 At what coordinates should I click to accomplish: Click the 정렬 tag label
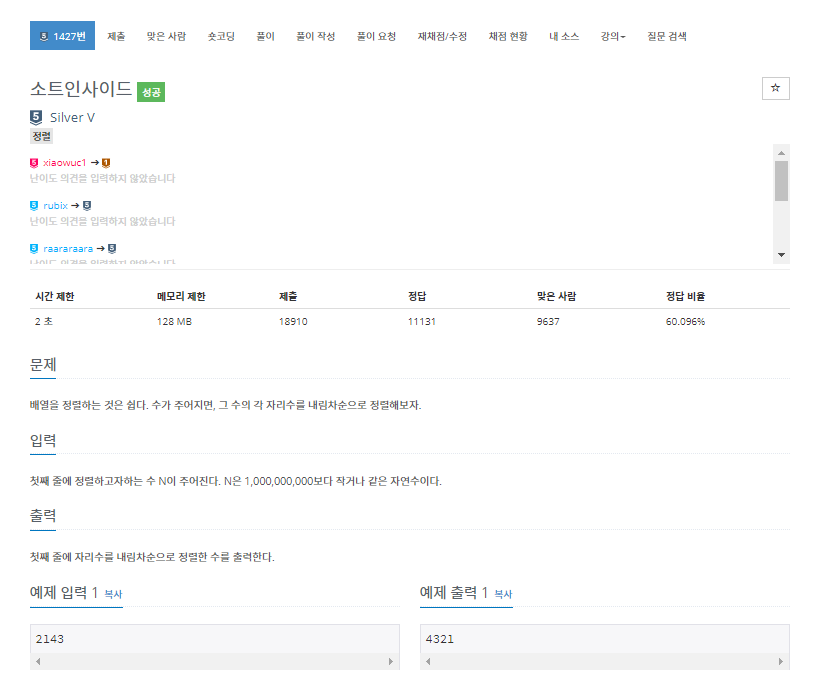(x=42, y=136)
